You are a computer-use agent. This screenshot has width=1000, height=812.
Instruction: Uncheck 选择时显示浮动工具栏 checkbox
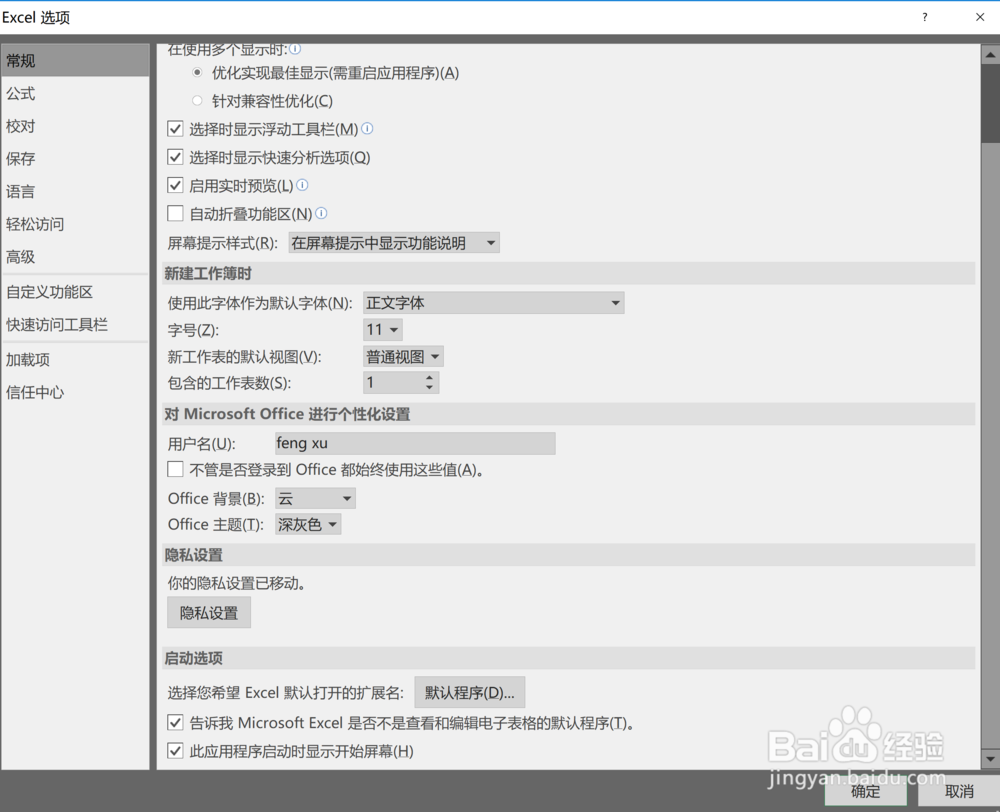click(175, 129)
